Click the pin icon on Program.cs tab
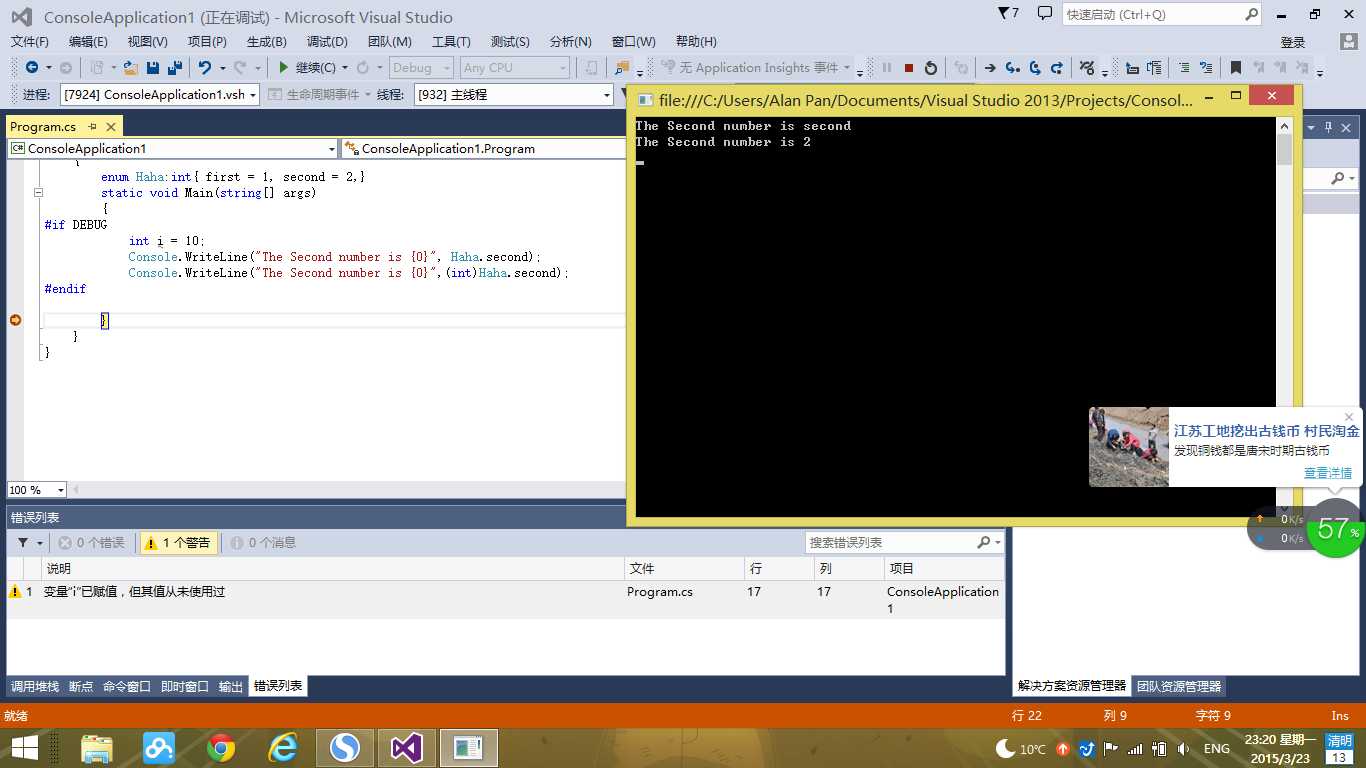This screenshot has height=768, width=1366. [92, 127]
